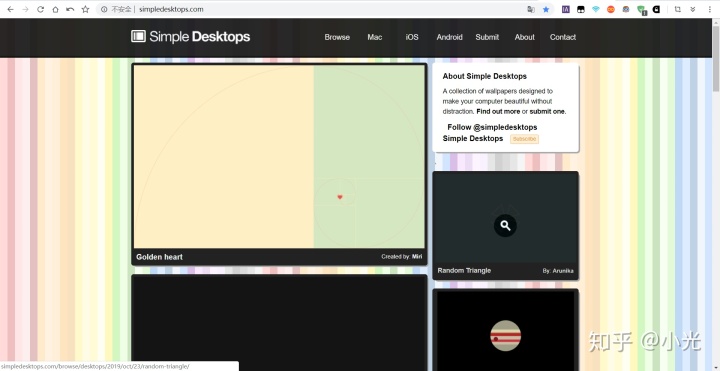Viewport: 720px width, 371px height.
Task: Click the Subscribe button
Action: click(524, 139)
